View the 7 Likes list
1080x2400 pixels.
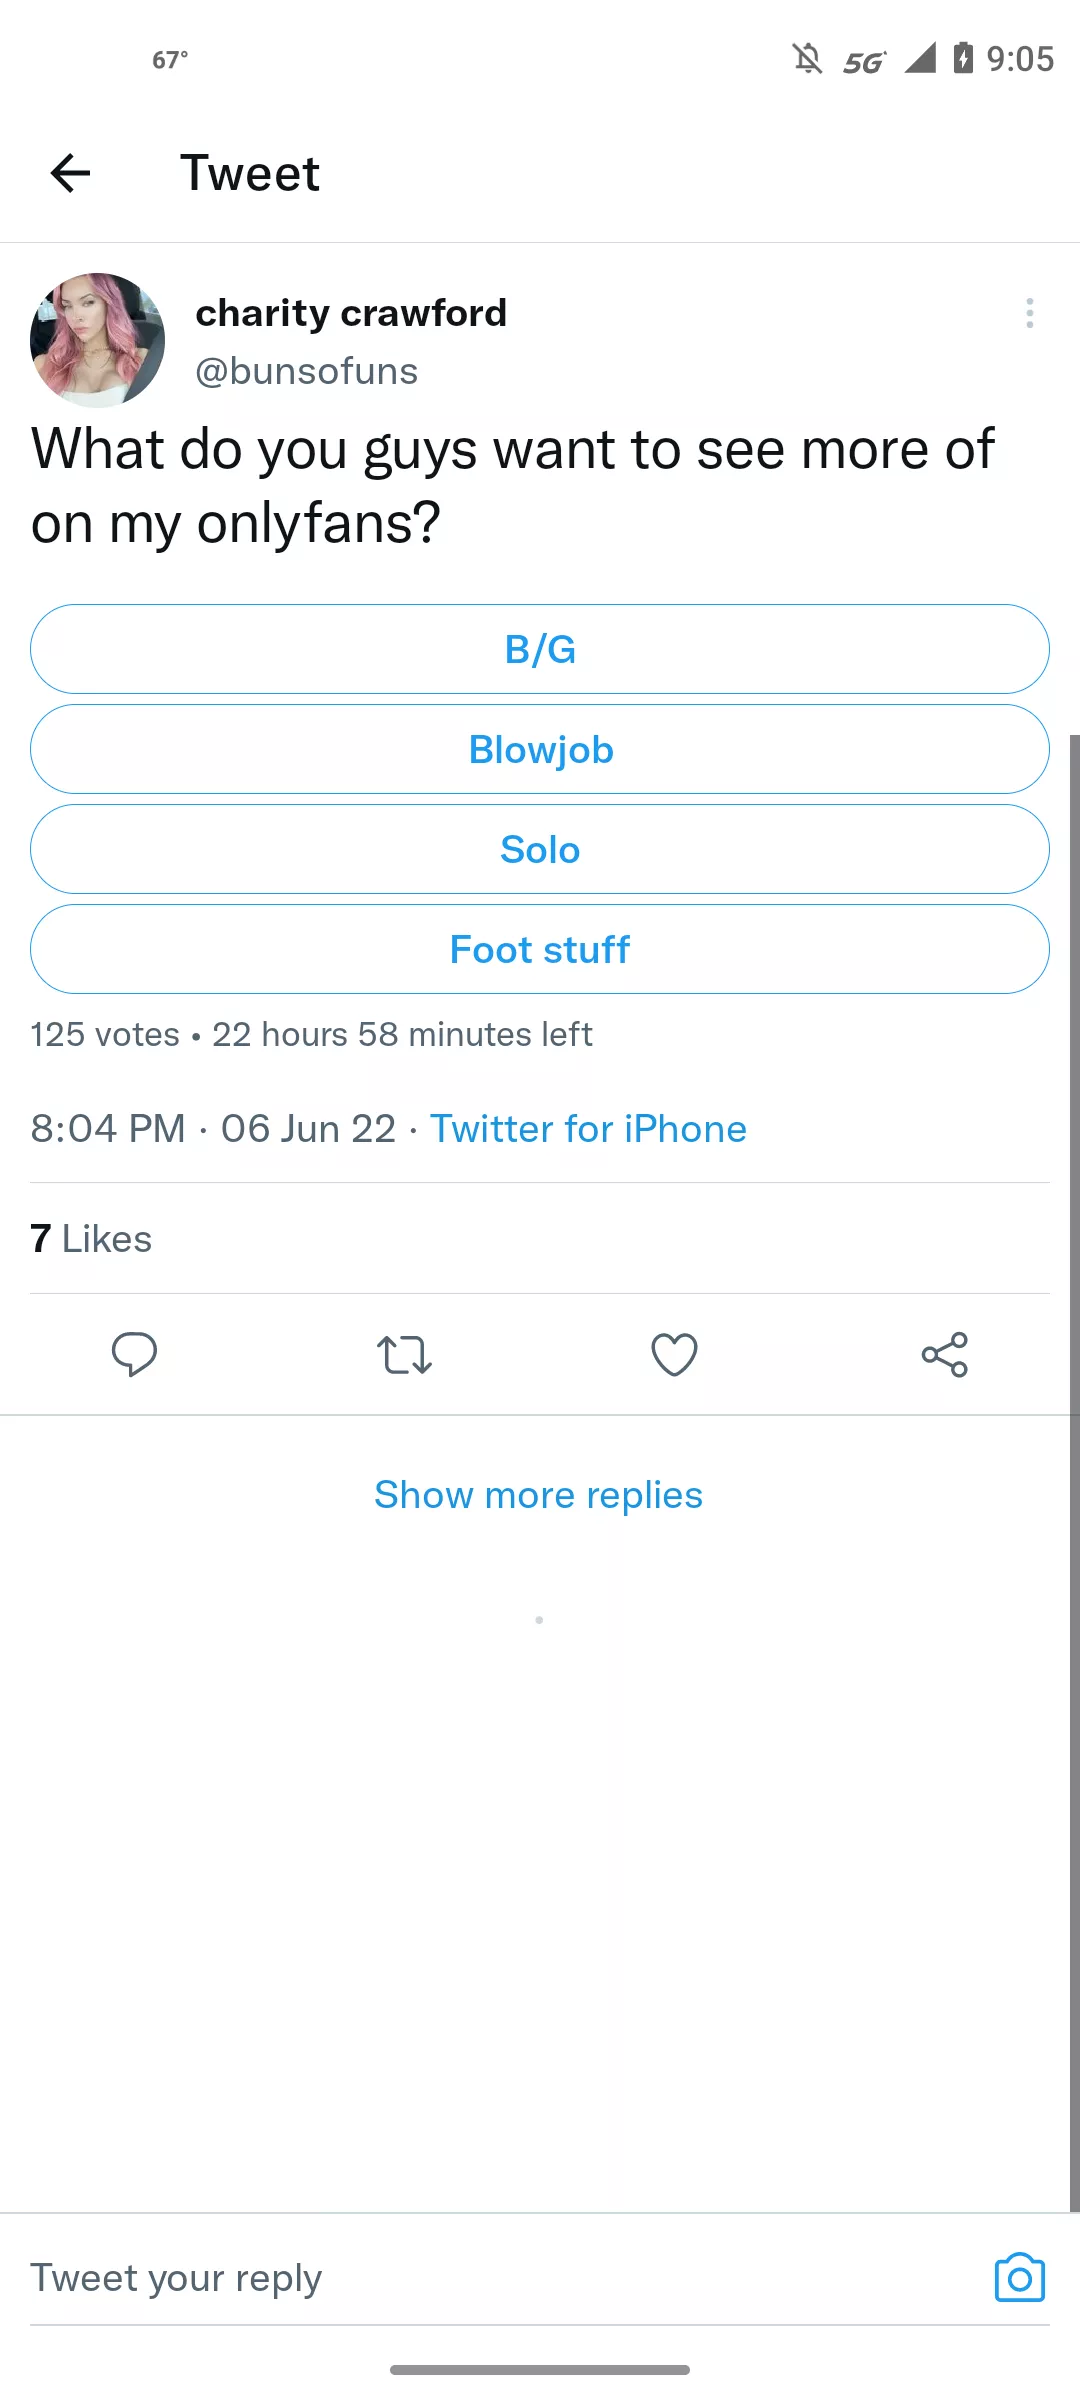91,1238
